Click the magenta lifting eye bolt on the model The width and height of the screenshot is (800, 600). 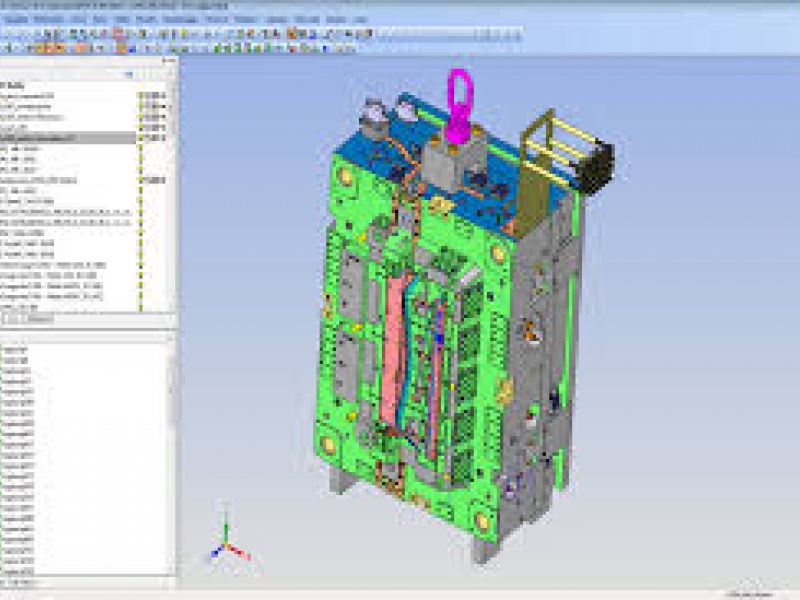coord(459,107)
